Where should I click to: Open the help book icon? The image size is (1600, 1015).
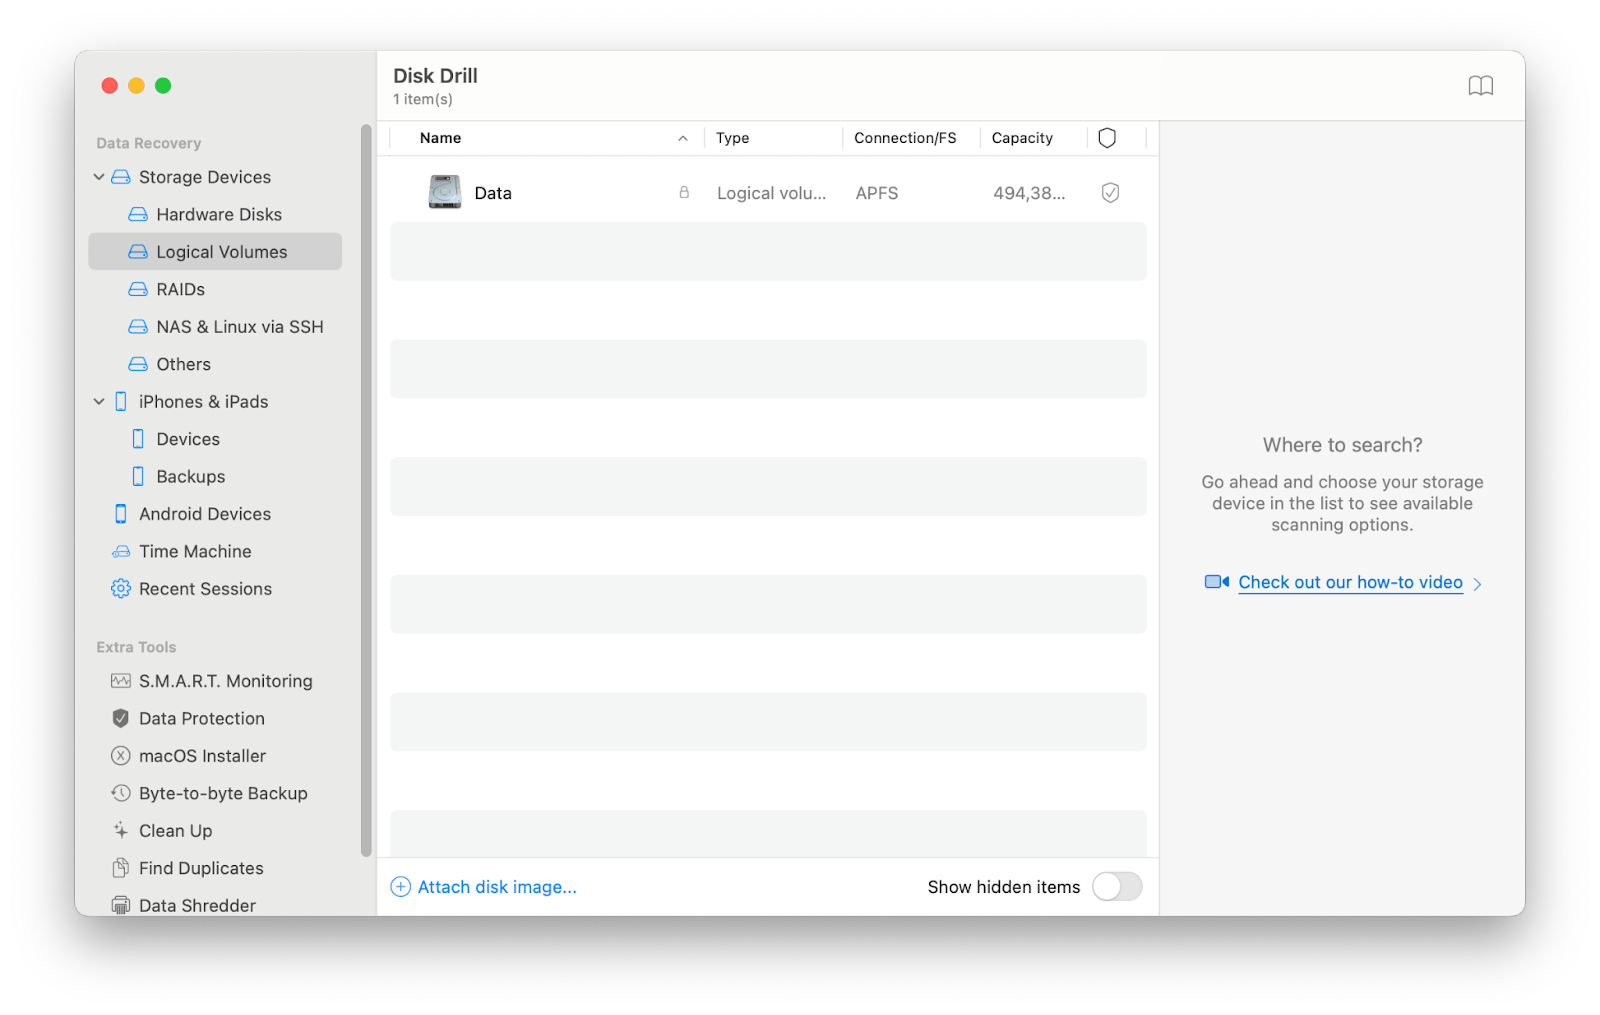[1480, 86]
